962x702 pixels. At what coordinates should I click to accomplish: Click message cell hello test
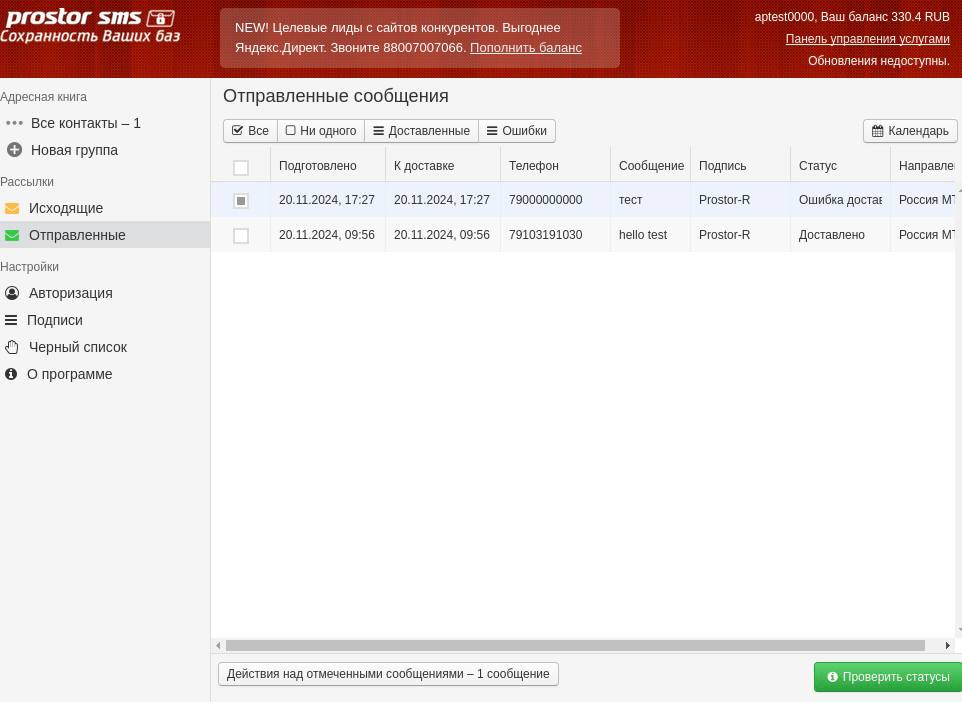point(642,234)
